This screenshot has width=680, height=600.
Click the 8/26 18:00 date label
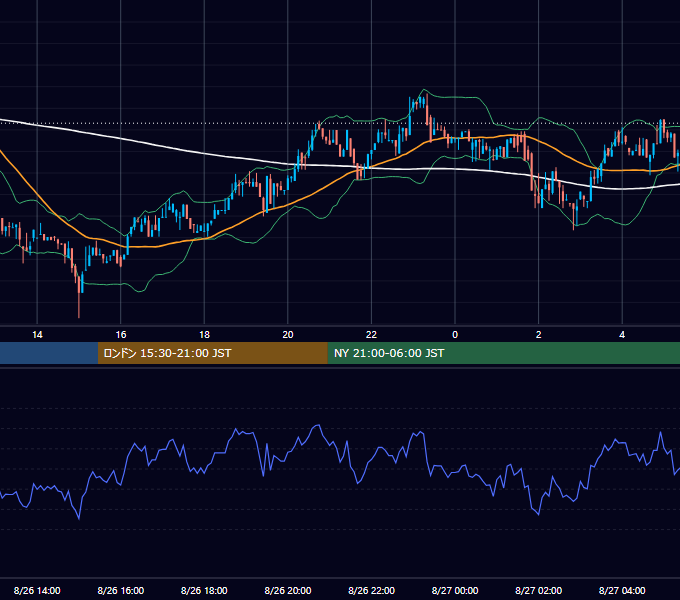(x=204, y=590)
